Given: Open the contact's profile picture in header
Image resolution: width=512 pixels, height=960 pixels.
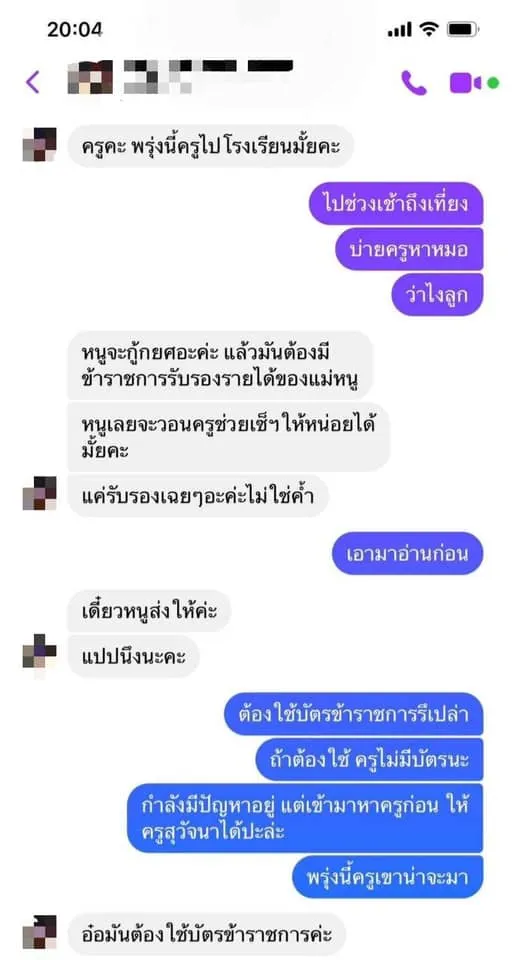Looking at the screenshot, I should pos(90,77).
